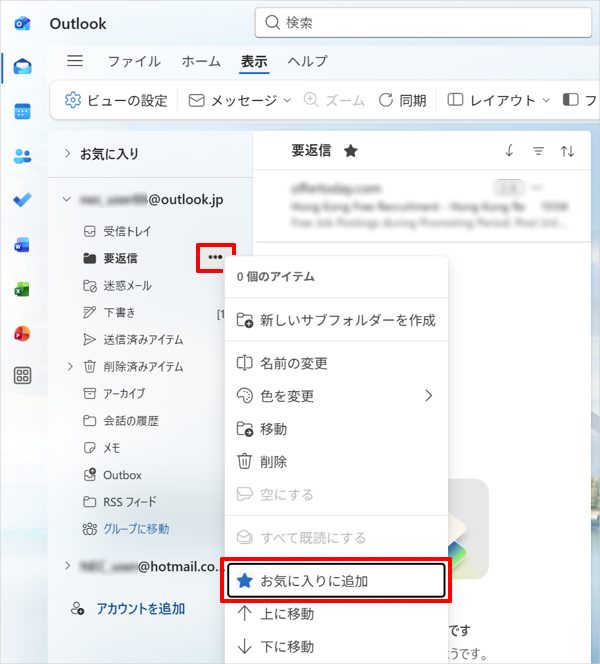Open the To Do checkmark icon
Image resolution: width=600 pixels, height=664 pixels.
(x=22, y=200)
